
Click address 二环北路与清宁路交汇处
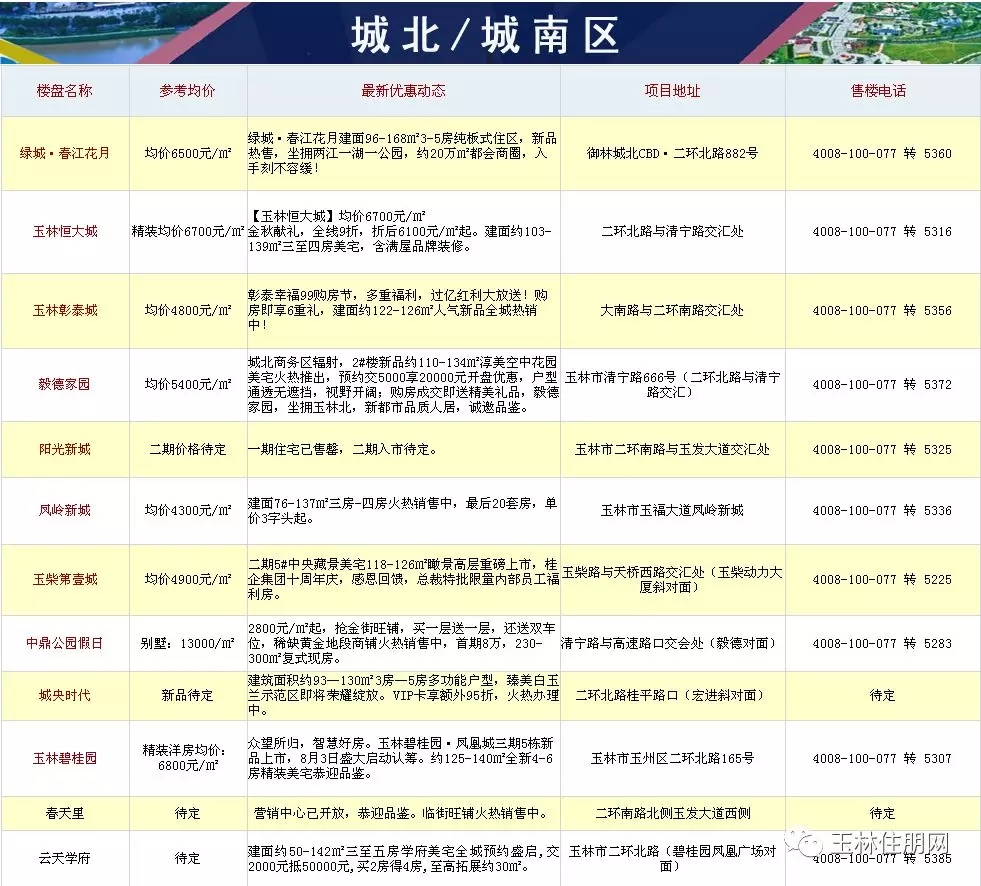pyautogui.click(x=673, y=232)
